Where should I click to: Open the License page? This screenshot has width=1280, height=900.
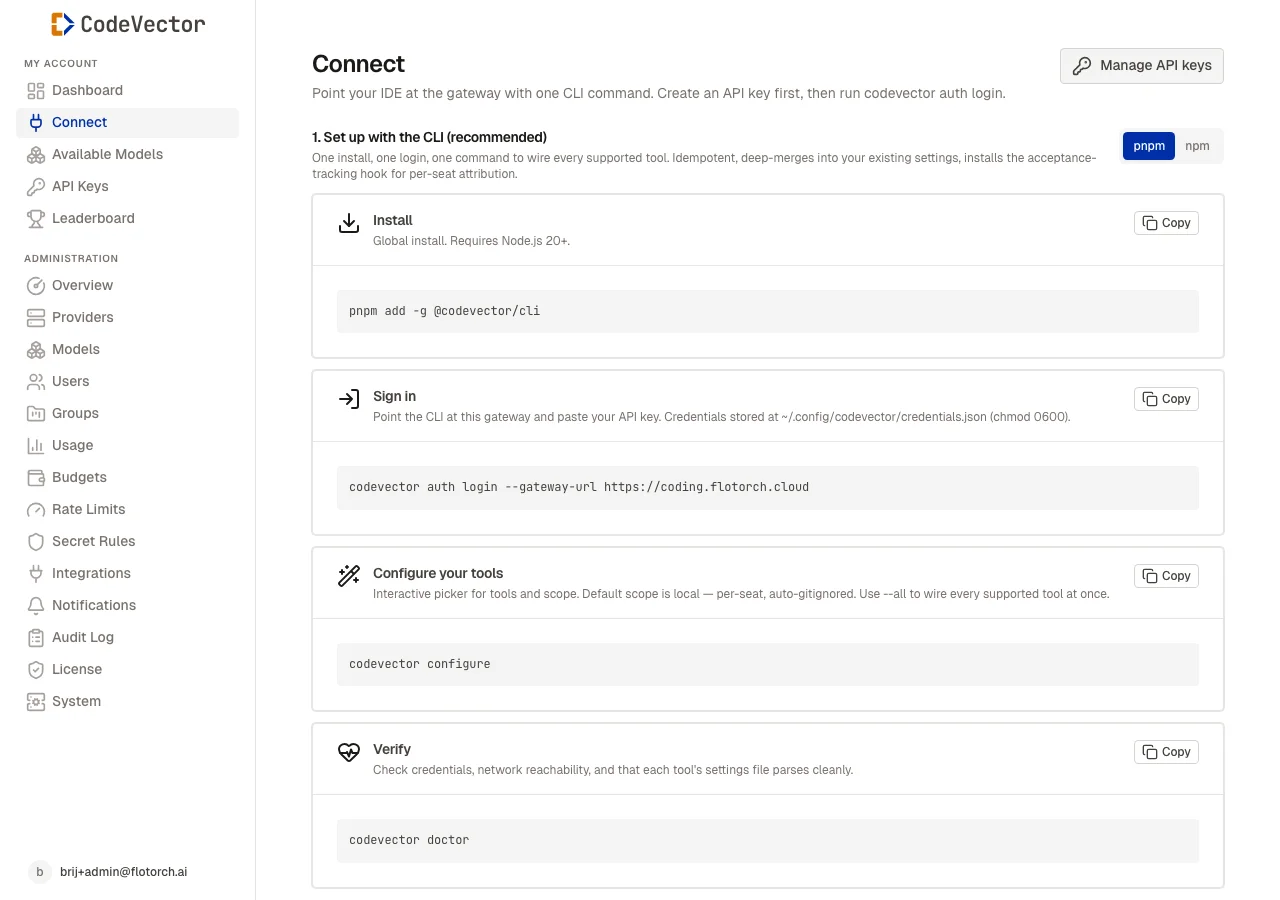(x=128, y=670)
